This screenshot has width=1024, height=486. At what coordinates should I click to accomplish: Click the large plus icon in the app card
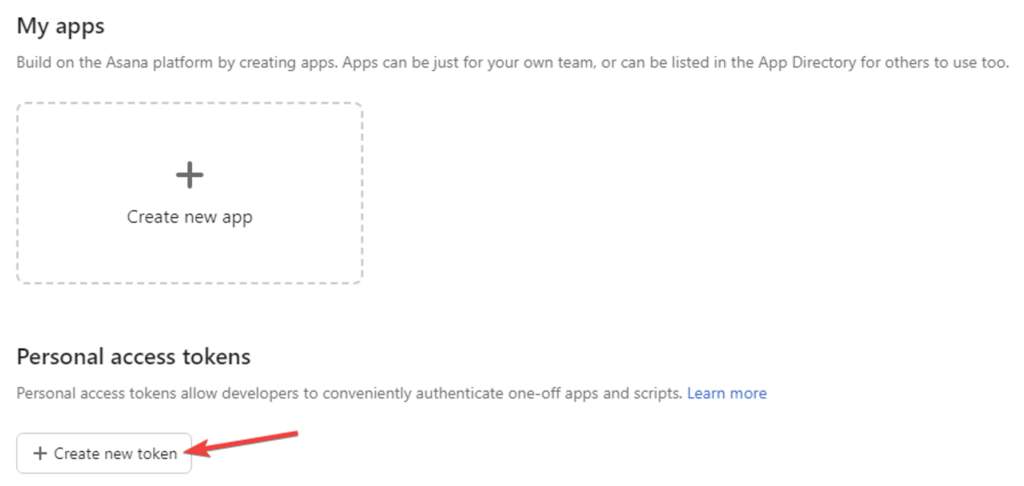tap(189, 176)
